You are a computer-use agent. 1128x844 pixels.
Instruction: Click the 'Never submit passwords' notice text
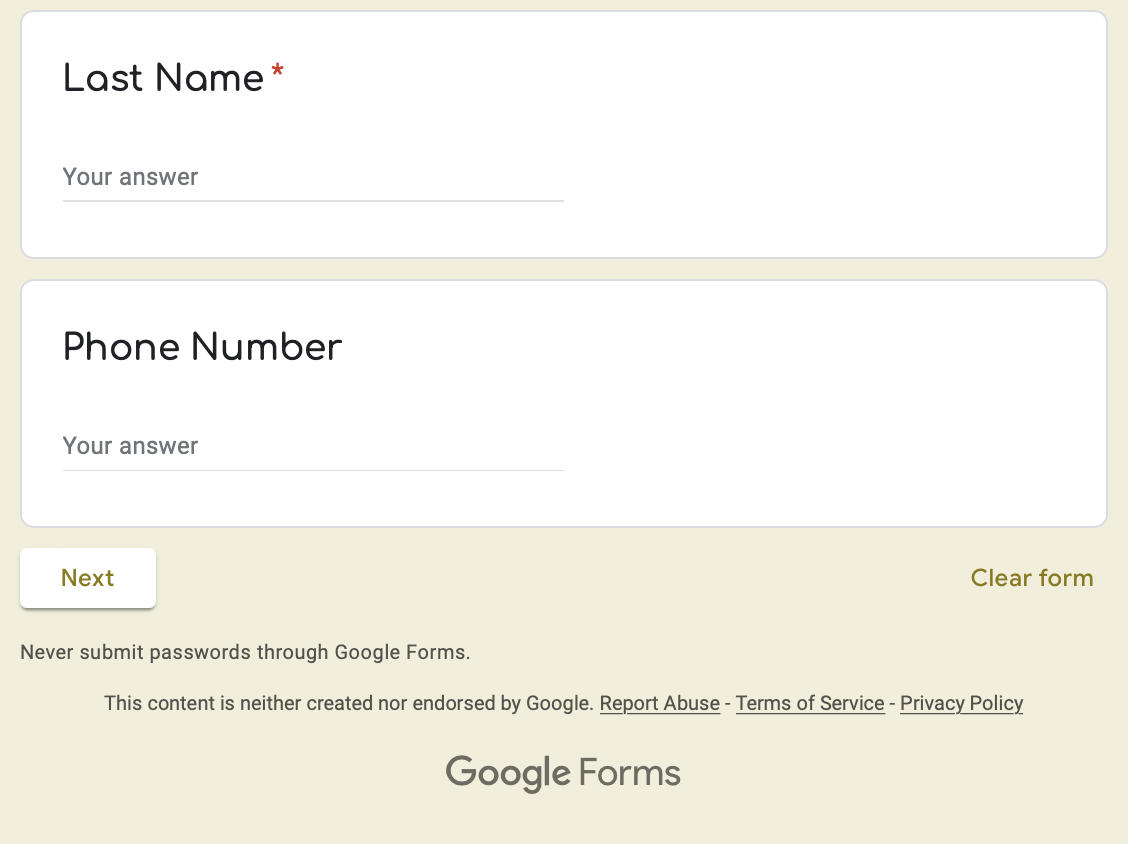(245, 652)
